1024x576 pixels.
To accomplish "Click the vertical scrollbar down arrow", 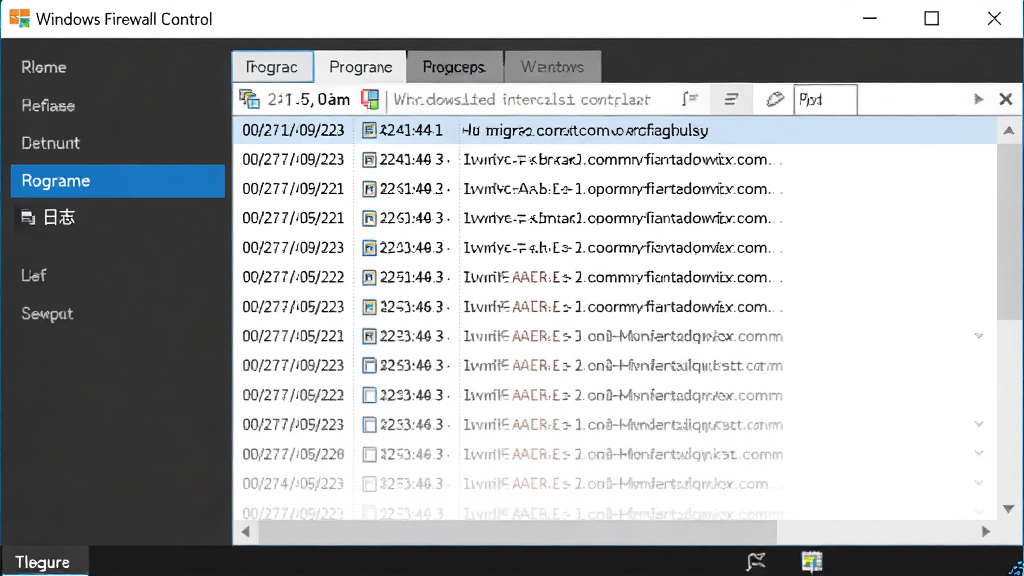I will pyautogui.click(x=1008, y=509).
